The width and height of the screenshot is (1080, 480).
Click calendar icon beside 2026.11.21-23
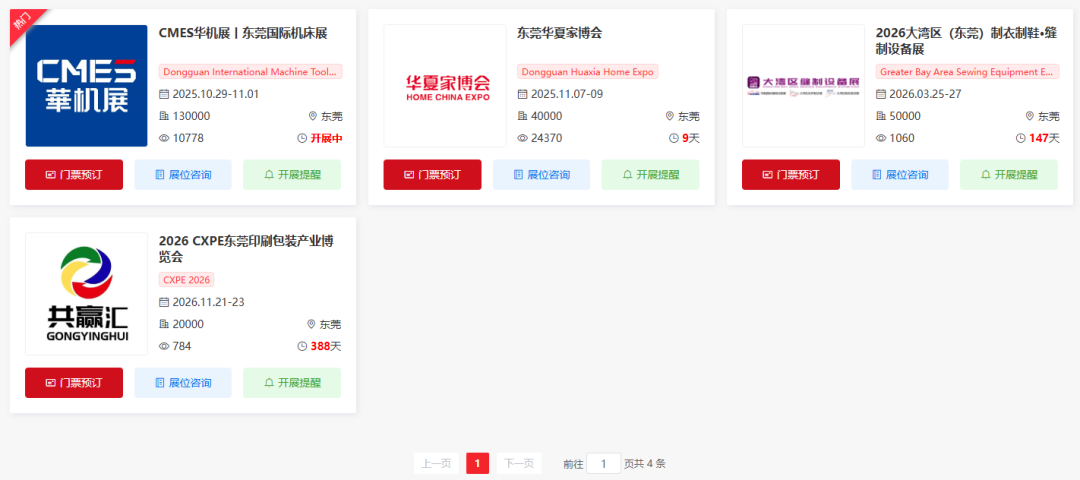164,302
